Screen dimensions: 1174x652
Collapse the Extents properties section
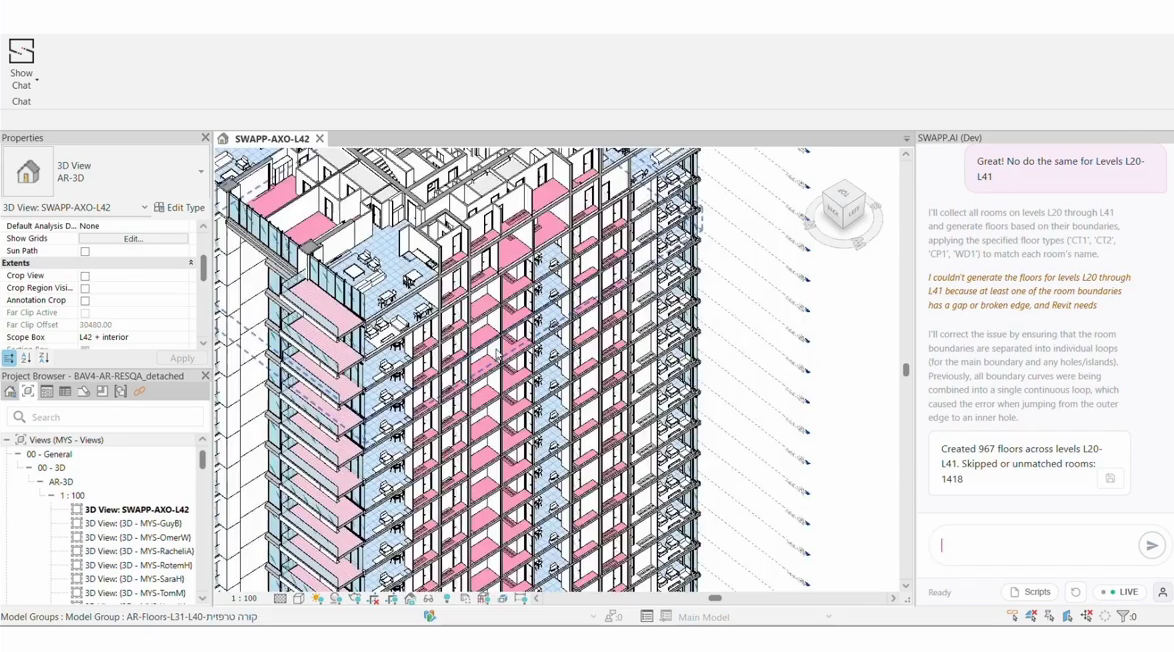[x=190, y=263]
